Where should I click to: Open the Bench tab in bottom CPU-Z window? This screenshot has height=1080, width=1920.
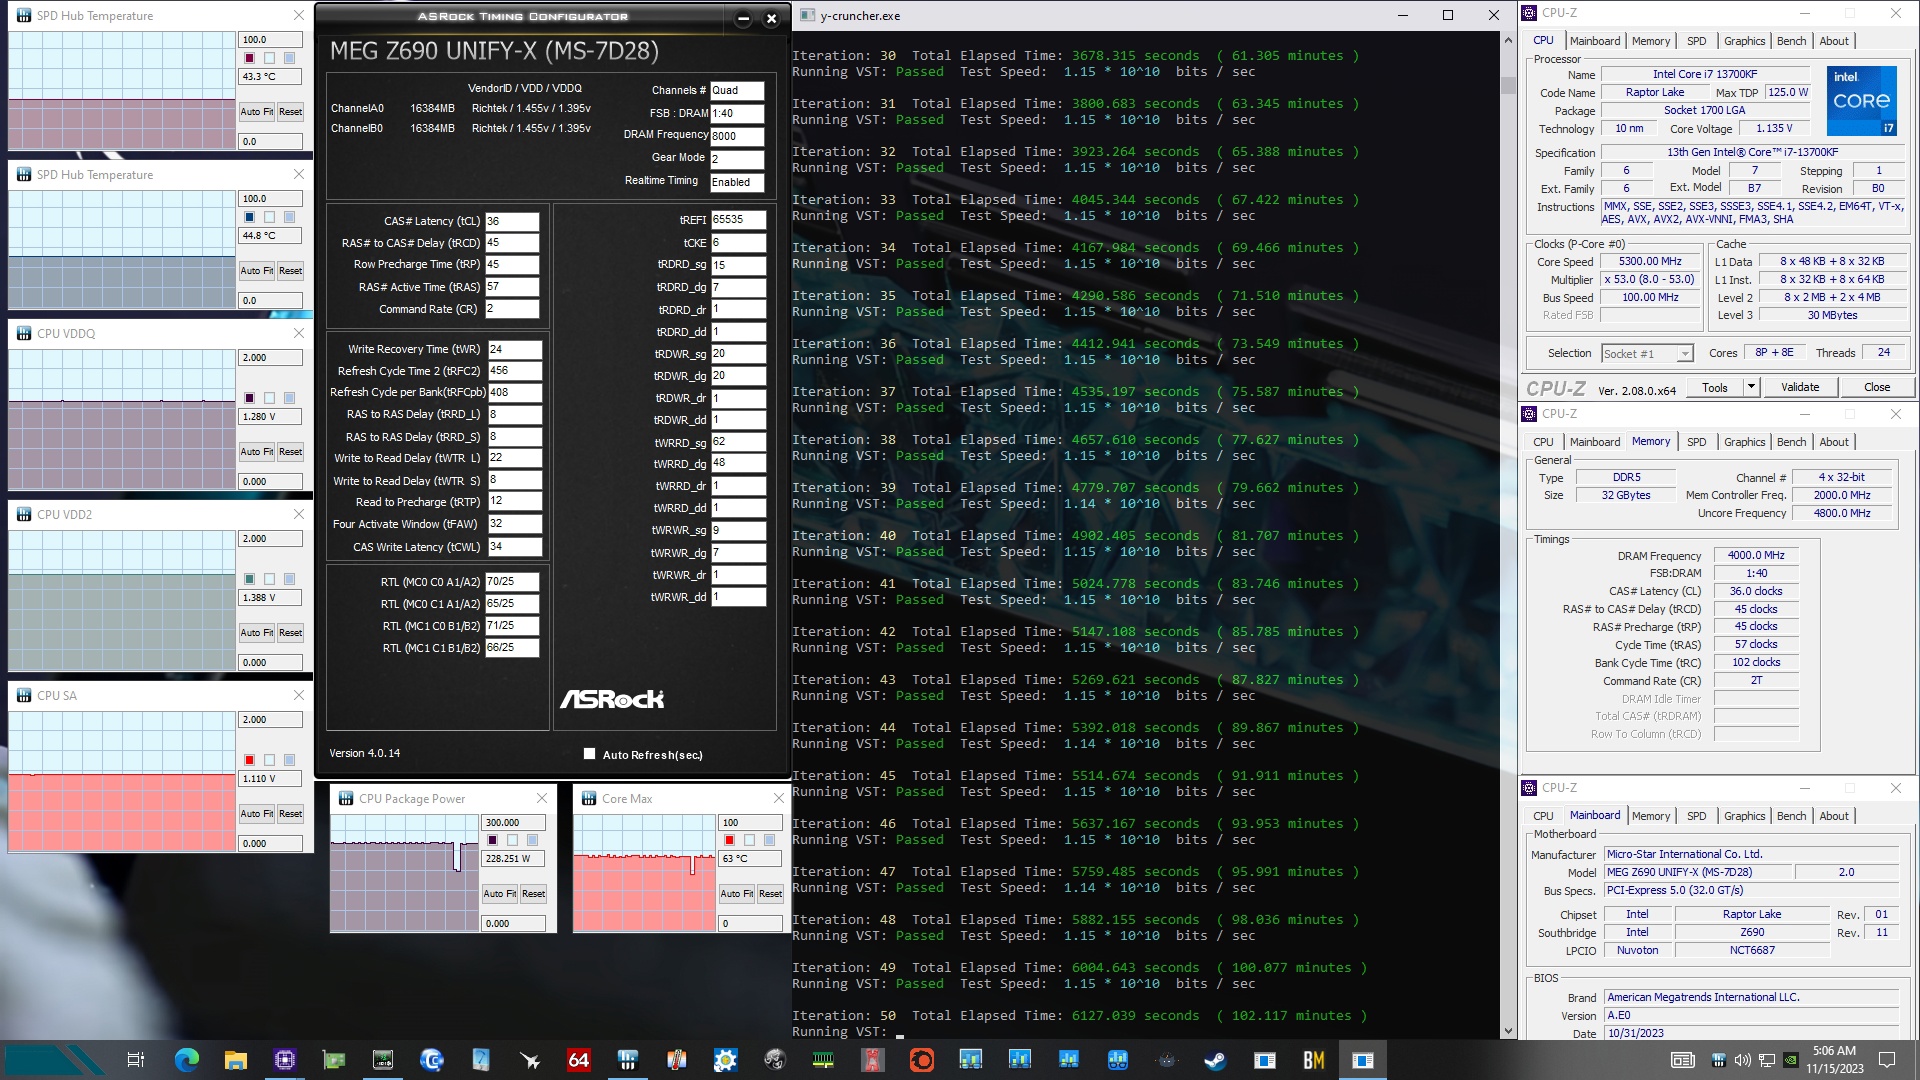pyautogui.click(x=1791, y=816)
